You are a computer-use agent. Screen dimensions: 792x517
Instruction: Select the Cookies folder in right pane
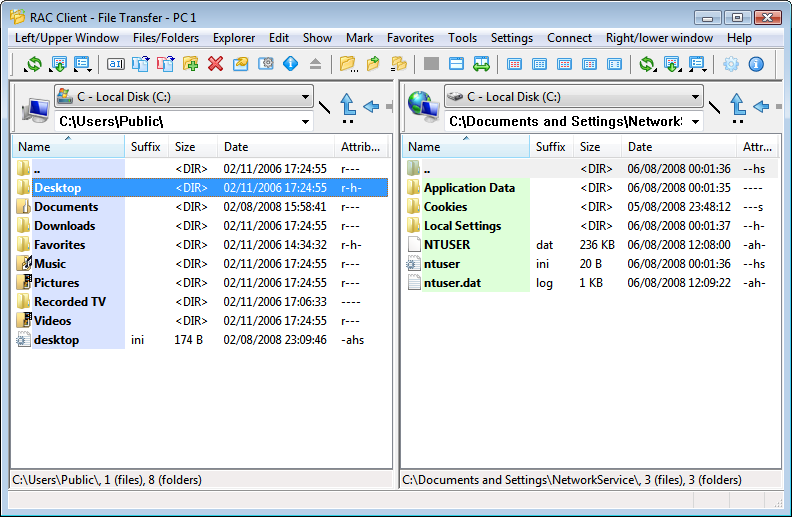591,207
